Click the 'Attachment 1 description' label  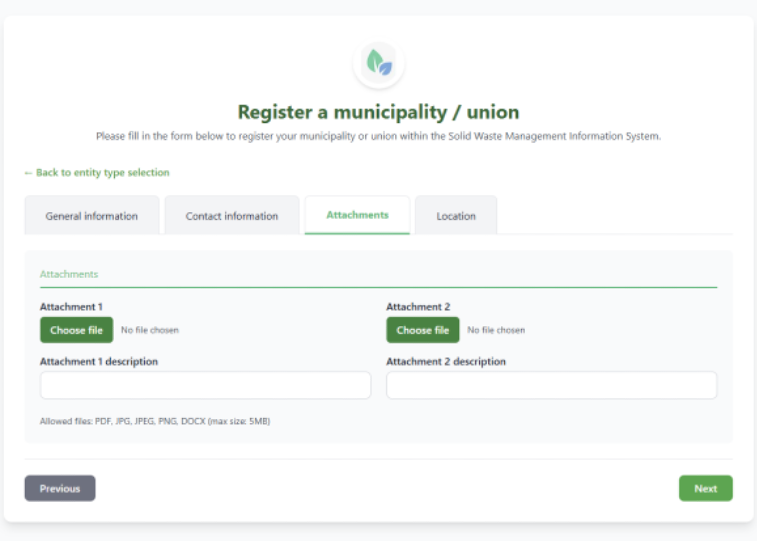[x=99, y=362]
